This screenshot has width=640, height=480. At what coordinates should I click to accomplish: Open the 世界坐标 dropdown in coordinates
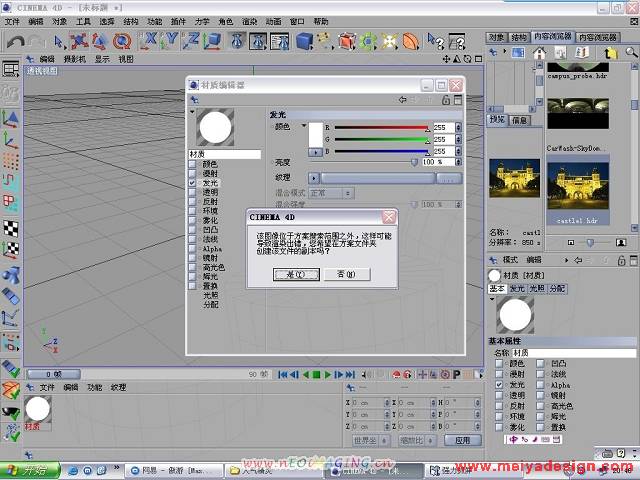pyautogui.click(x=371, y=440)
